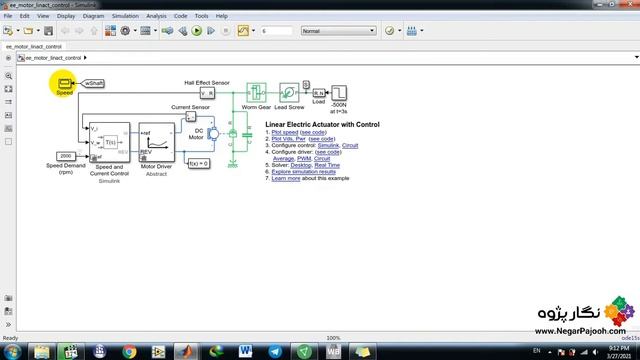640x360 pixels.
Task: Expand the ee_motor_linact_control breadcrumb arrow
Action: tap(85, 58)
